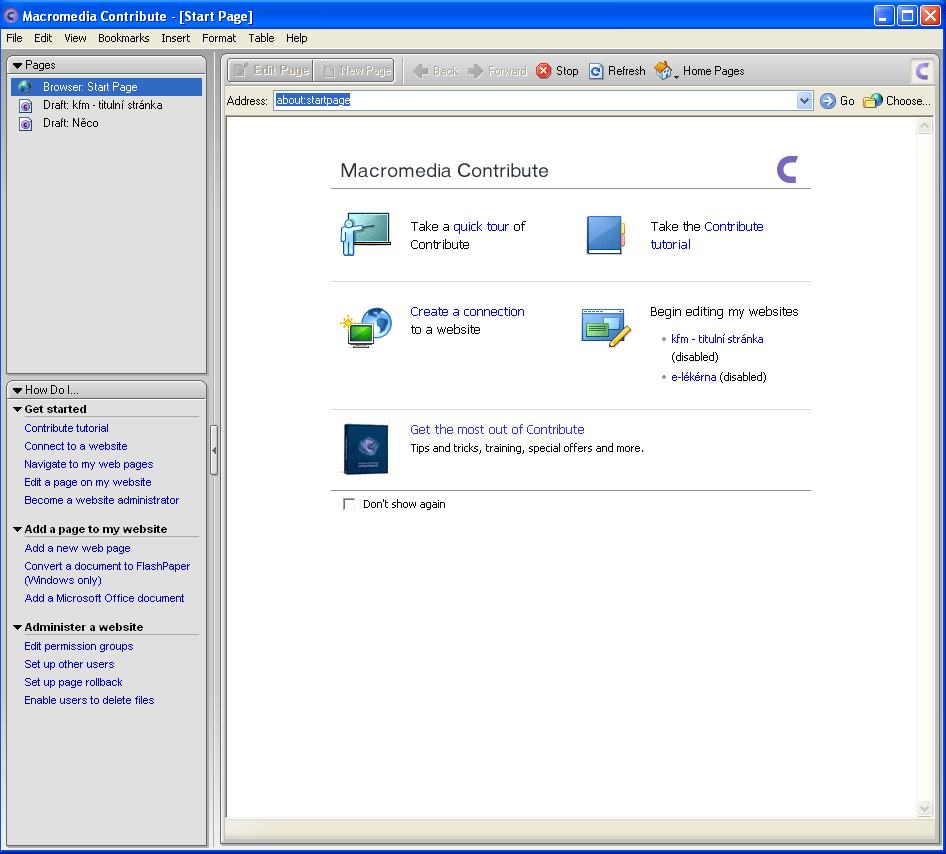Click Add a new web page link
Image resolution: width=946 pixels, height=854 pixels.
point(77,548)
